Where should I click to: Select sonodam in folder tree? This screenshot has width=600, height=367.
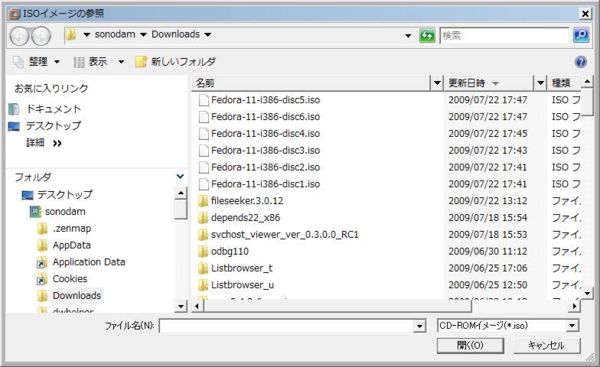(x=58, y=212)
